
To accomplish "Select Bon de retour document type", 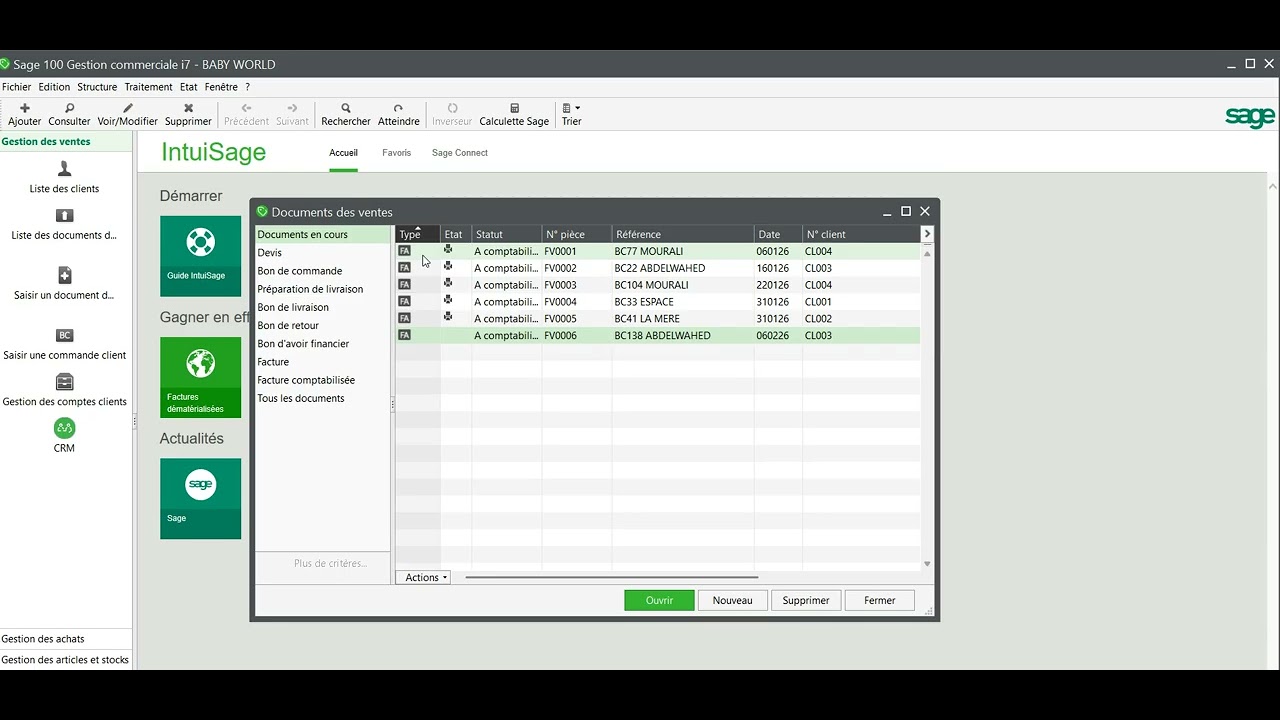I will click(x=288, y=325).
